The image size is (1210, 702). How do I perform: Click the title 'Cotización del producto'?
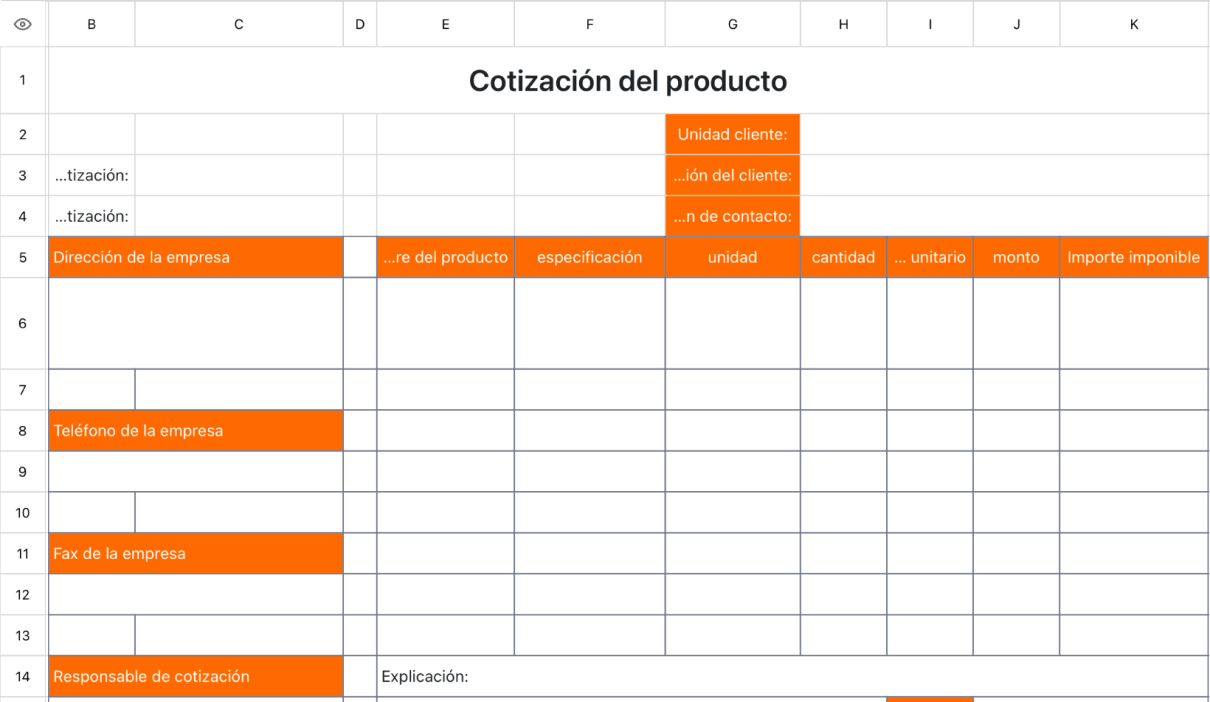(628, 81)
